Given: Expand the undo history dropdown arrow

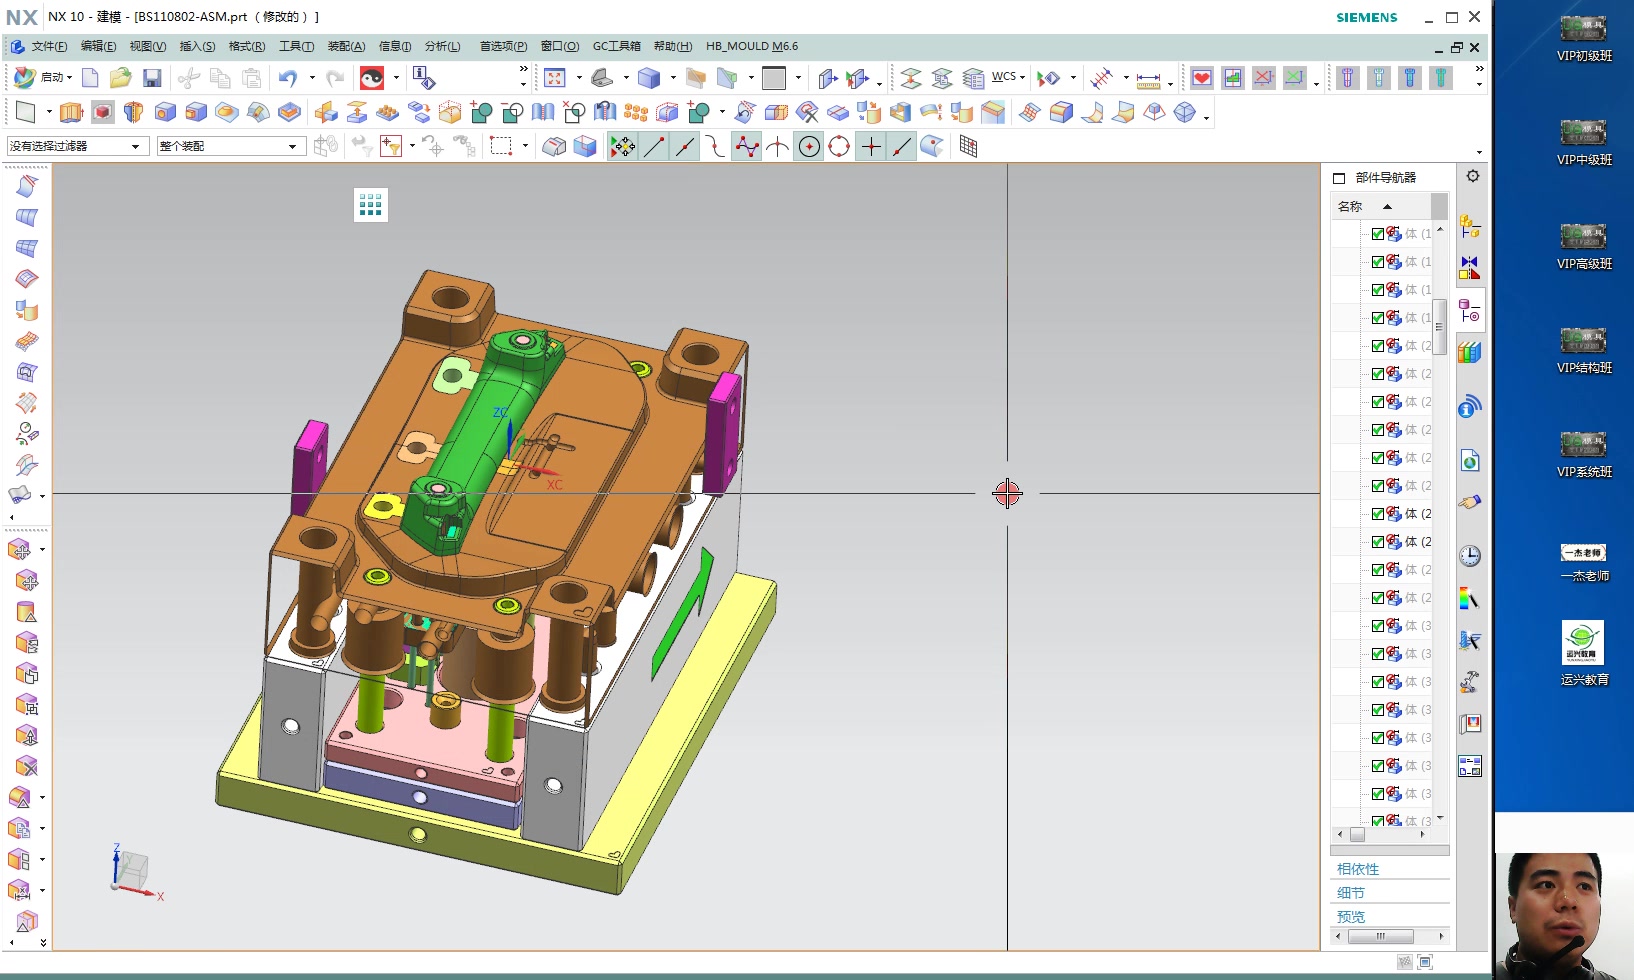Looking at the screenshot, I should click(x=311, y=77).
